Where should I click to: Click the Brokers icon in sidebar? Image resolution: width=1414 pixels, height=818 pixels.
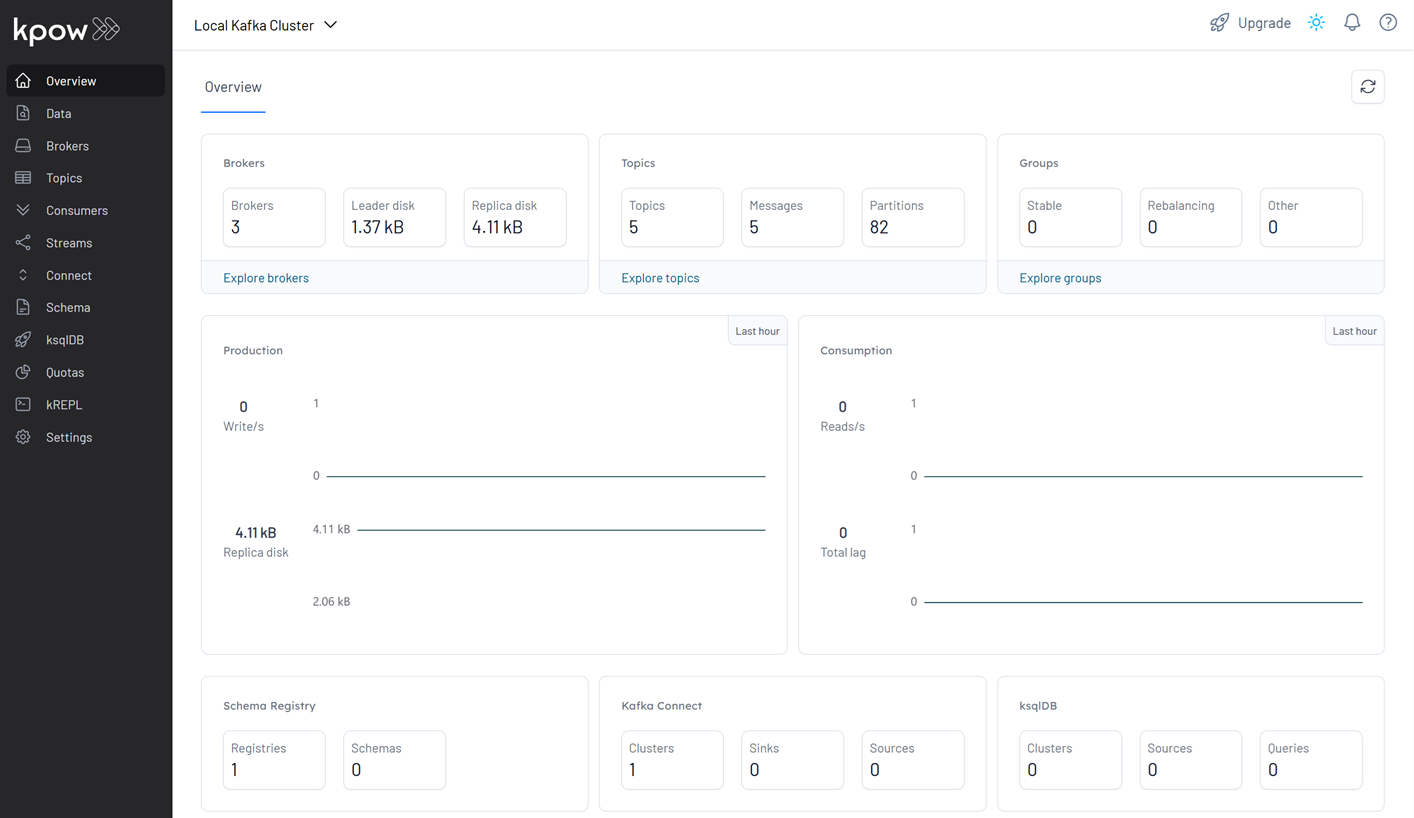[23, 146]
